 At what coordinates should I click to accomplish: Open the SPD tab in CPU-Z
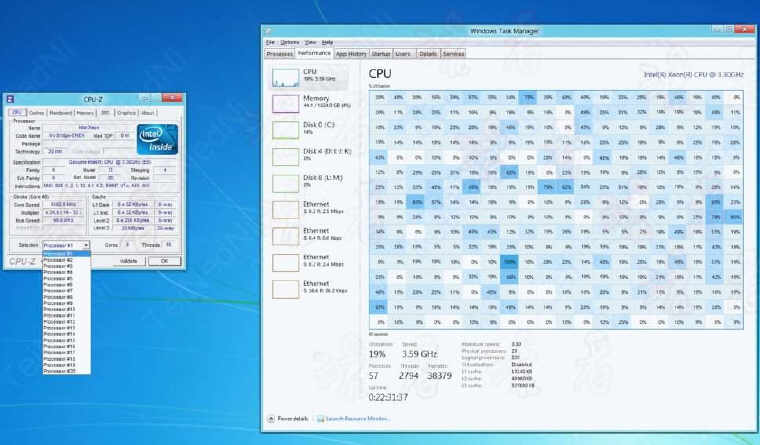106,113
